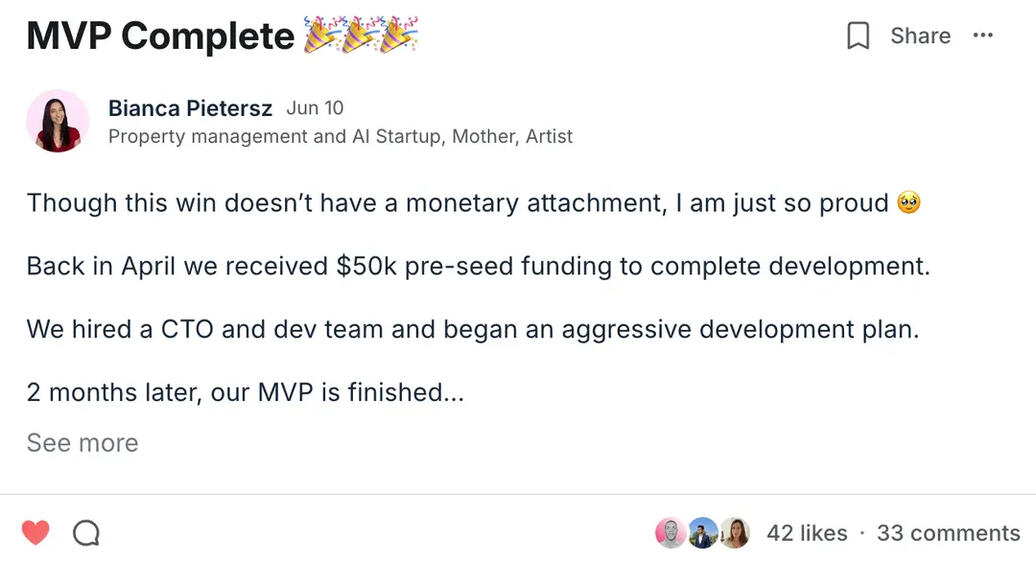This screenshot has width=1036, height=562.
Task: Open comments via the speech bubble icon
Action: pos(87,533)
